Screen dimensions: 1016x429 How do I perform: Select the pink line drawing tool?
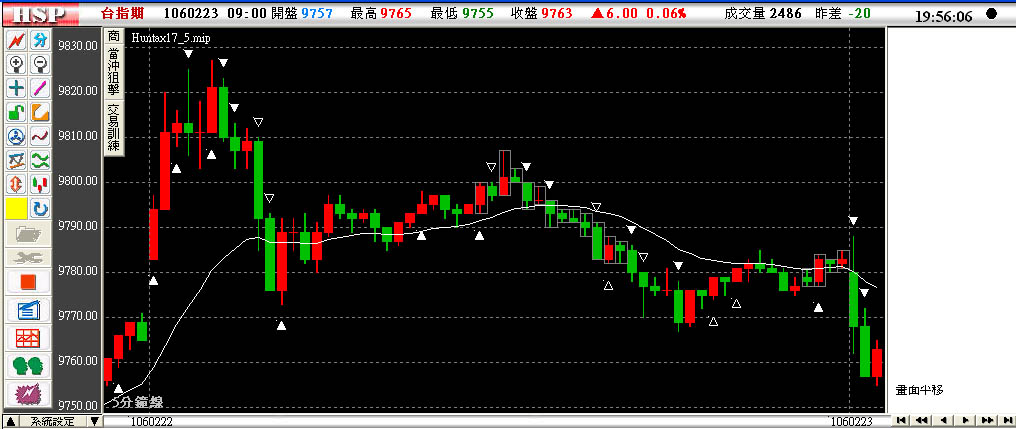(x=40, y=87)
